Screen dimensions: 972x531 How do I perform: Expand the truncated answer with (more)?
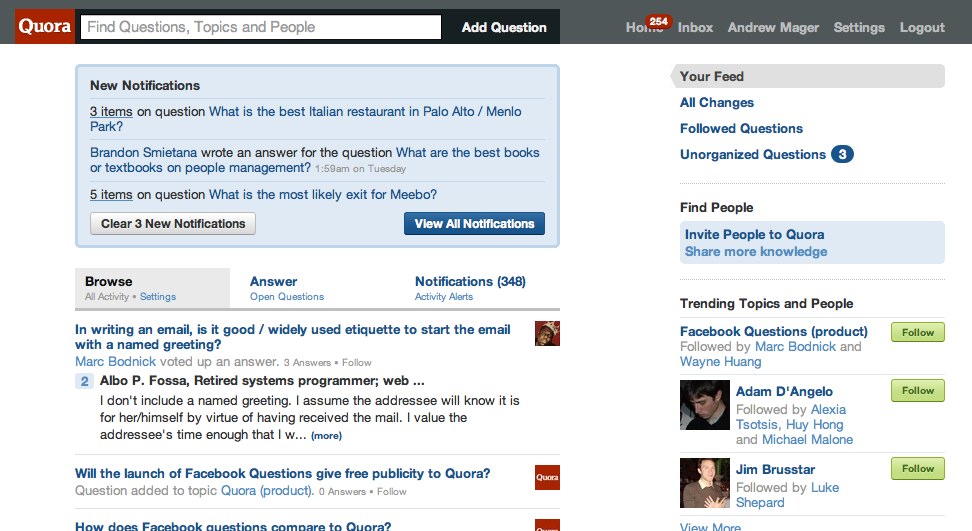326,436
